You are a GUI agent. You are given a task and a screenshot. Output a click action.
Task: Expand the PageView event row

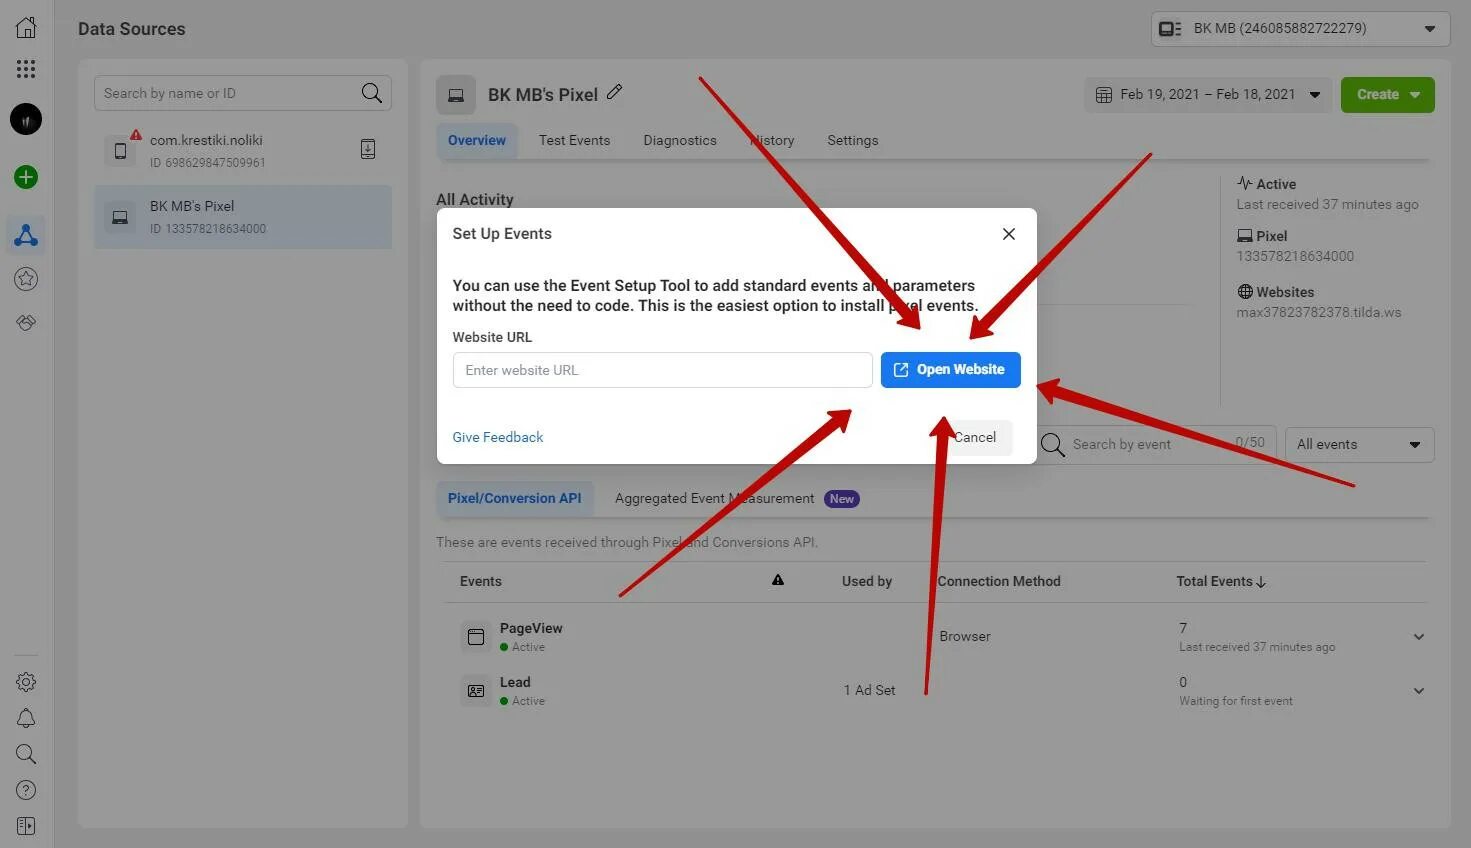coord(1419,637)
